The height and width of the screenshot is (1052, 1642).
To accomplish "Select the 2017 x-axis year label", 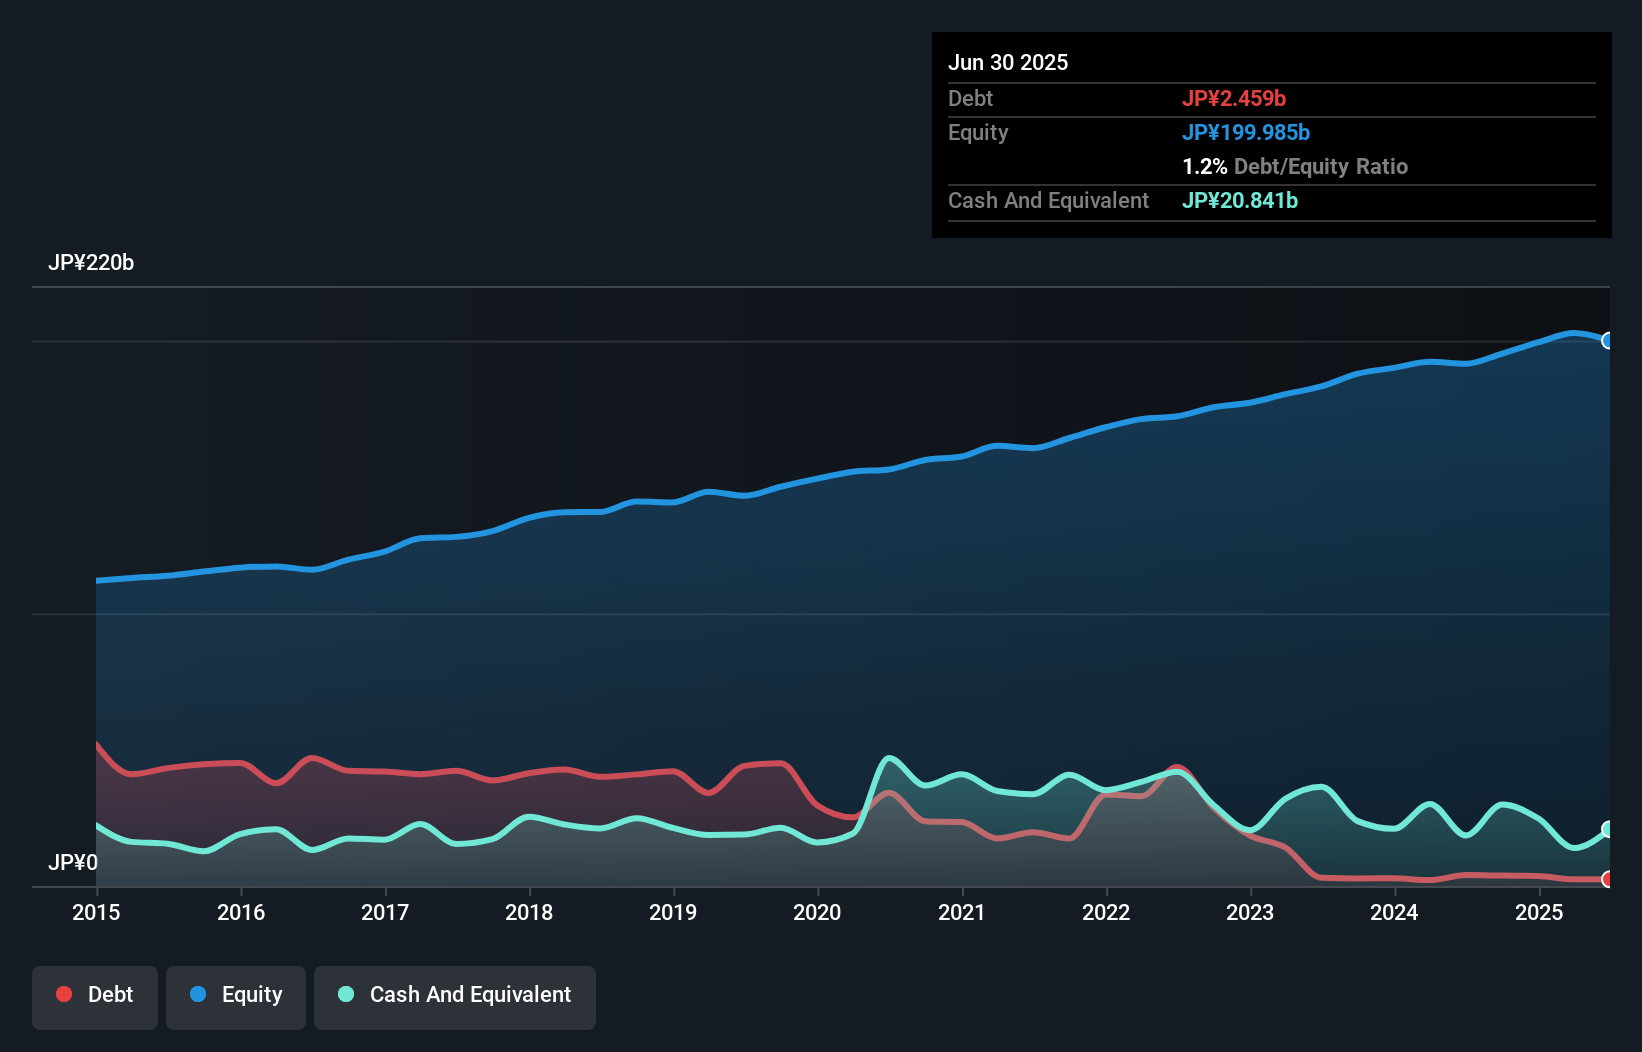I will pyautogui.click(x=385, y=912).
